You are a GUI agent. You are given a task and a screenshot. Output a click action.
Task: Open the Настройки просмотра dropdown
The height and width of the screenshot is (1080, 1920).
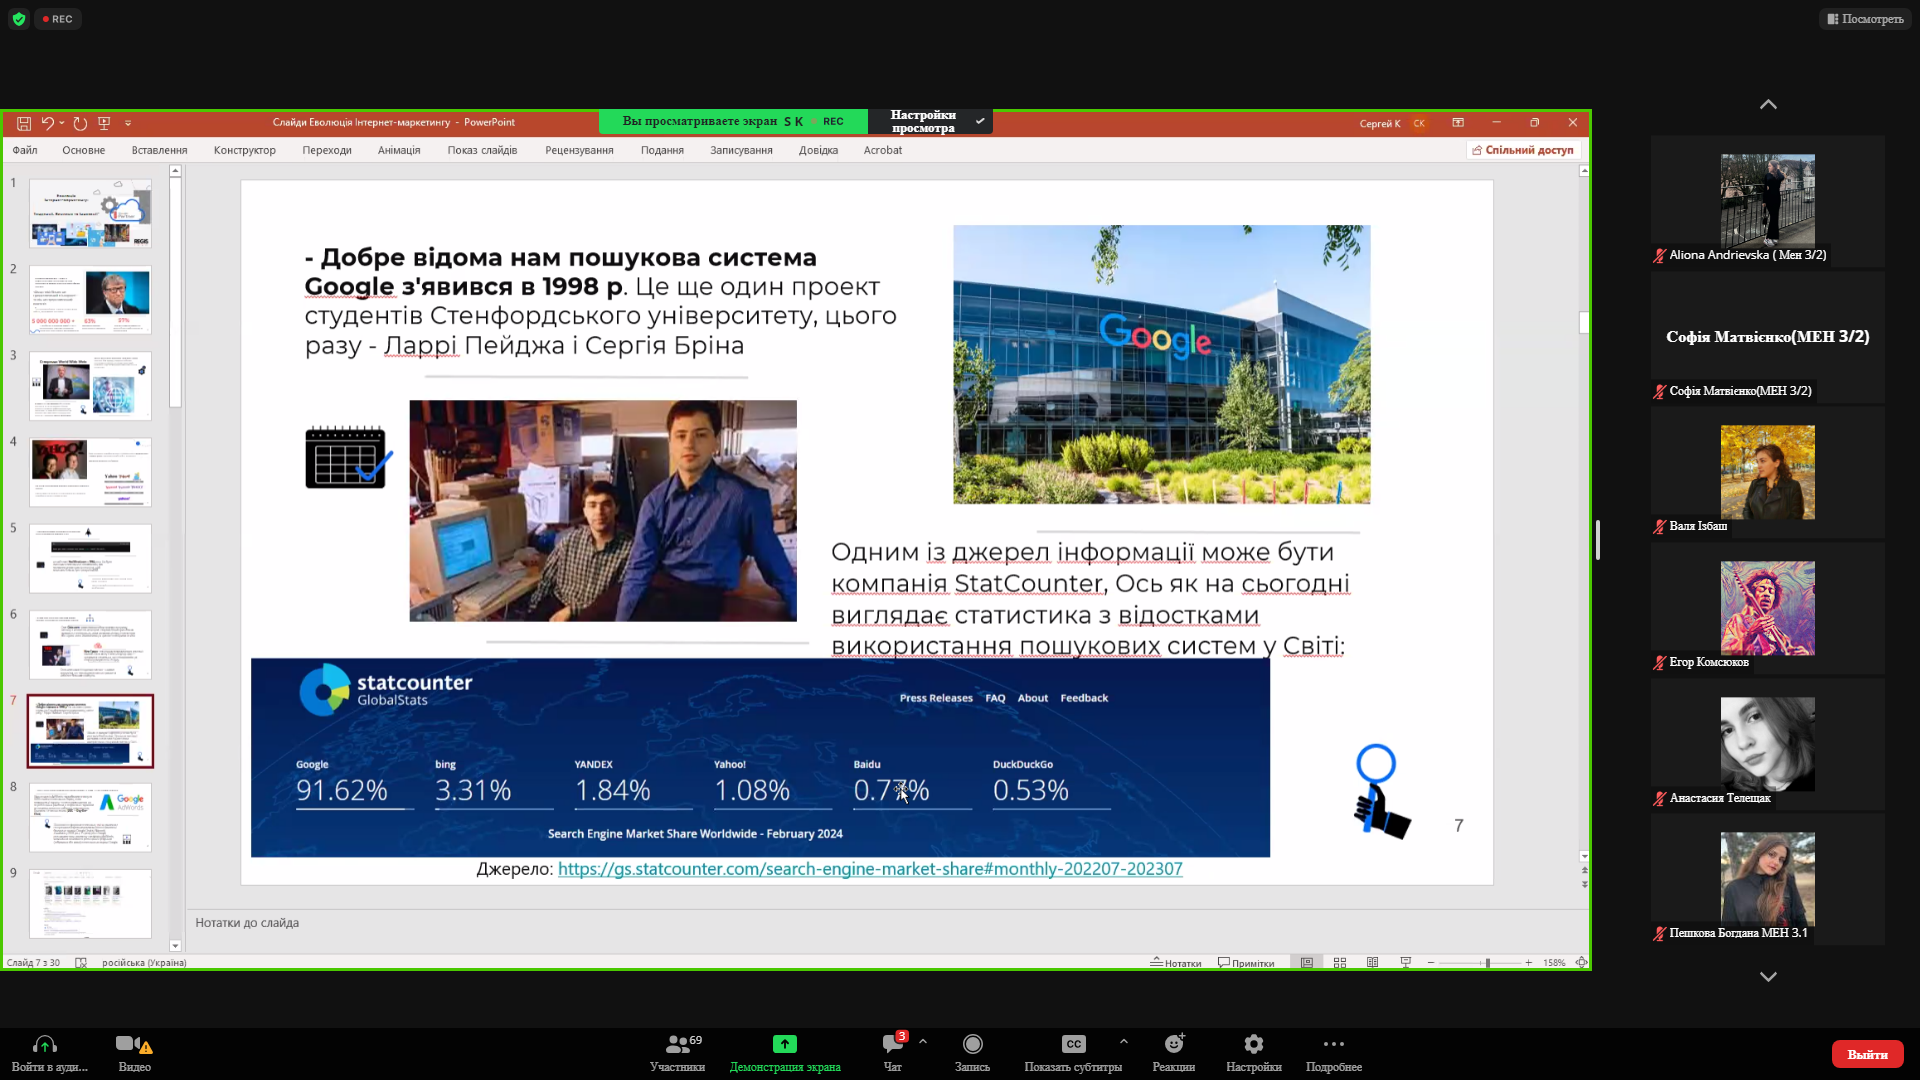pos(930,121)
